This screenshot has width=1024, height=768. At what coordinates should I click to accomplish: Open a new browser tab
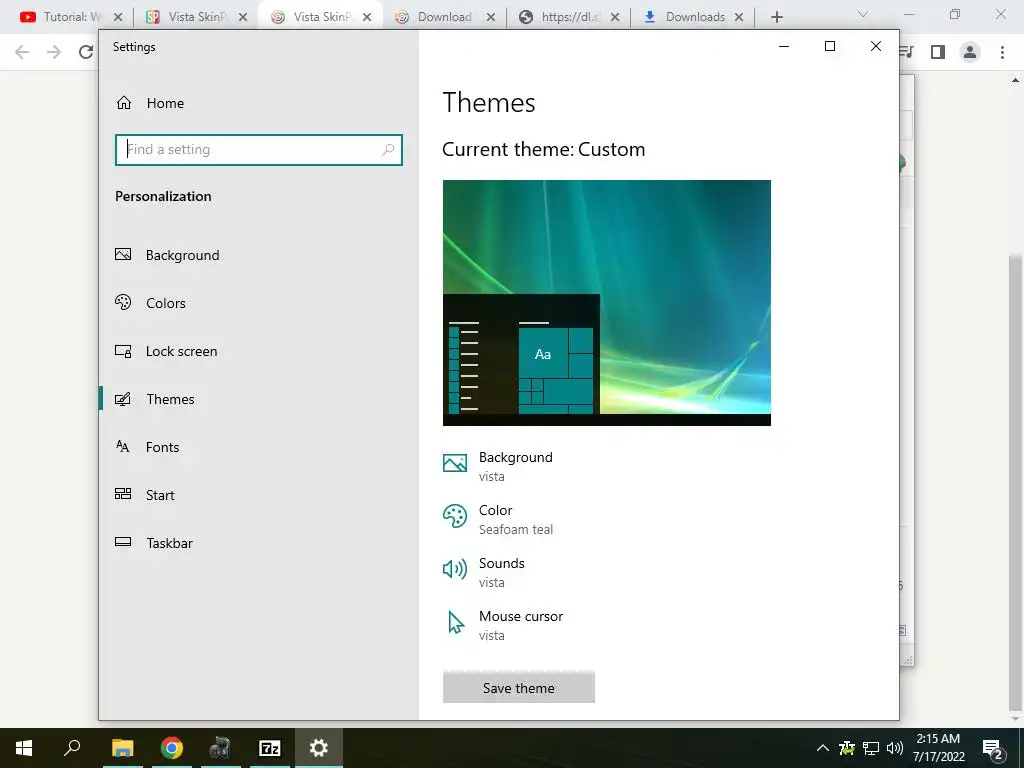pyautogui.click(x=776, y=17)
